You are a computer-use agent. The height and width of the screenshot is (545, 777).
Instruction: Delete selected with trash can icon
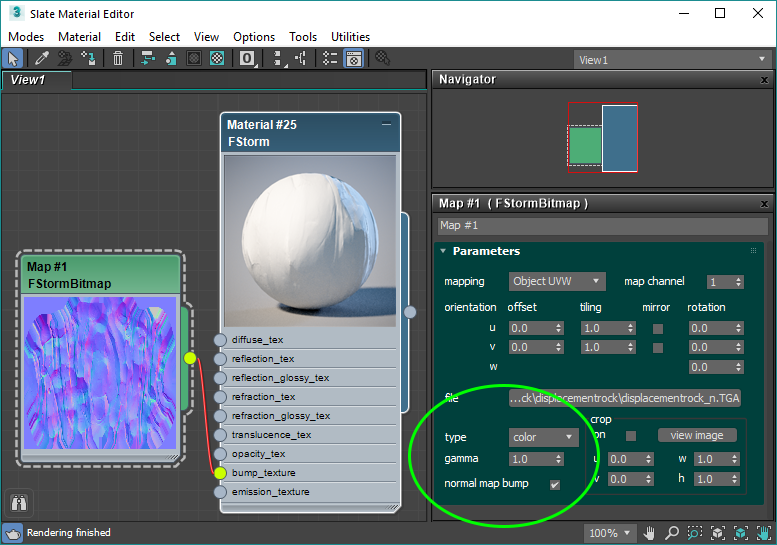117,58
